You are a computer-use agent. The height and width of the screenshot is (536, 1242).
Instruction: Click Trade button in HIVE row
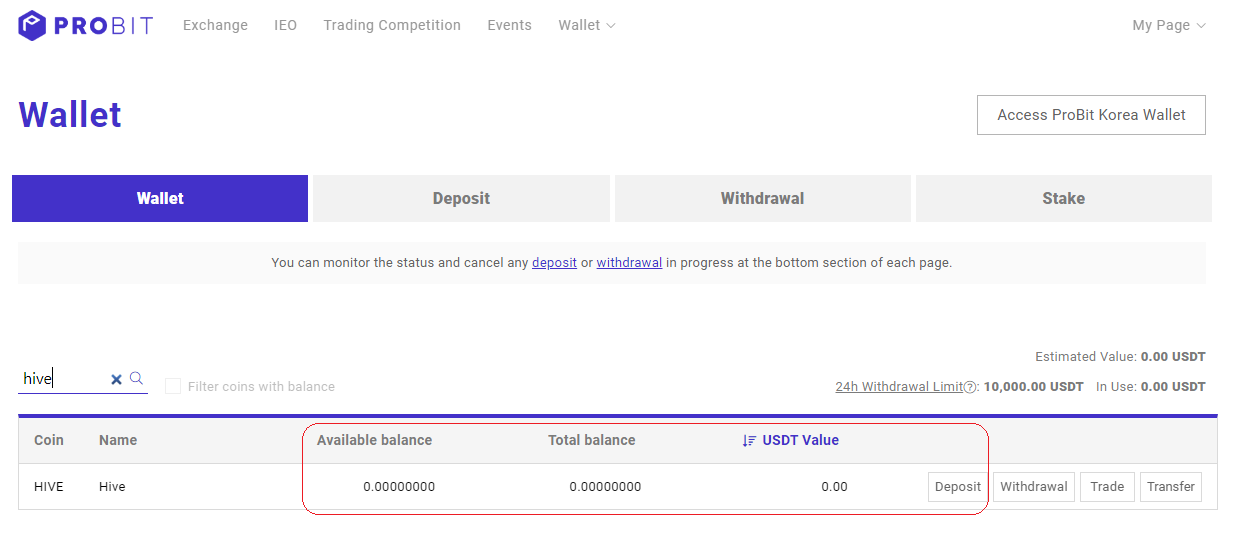tap(1107, 487)
